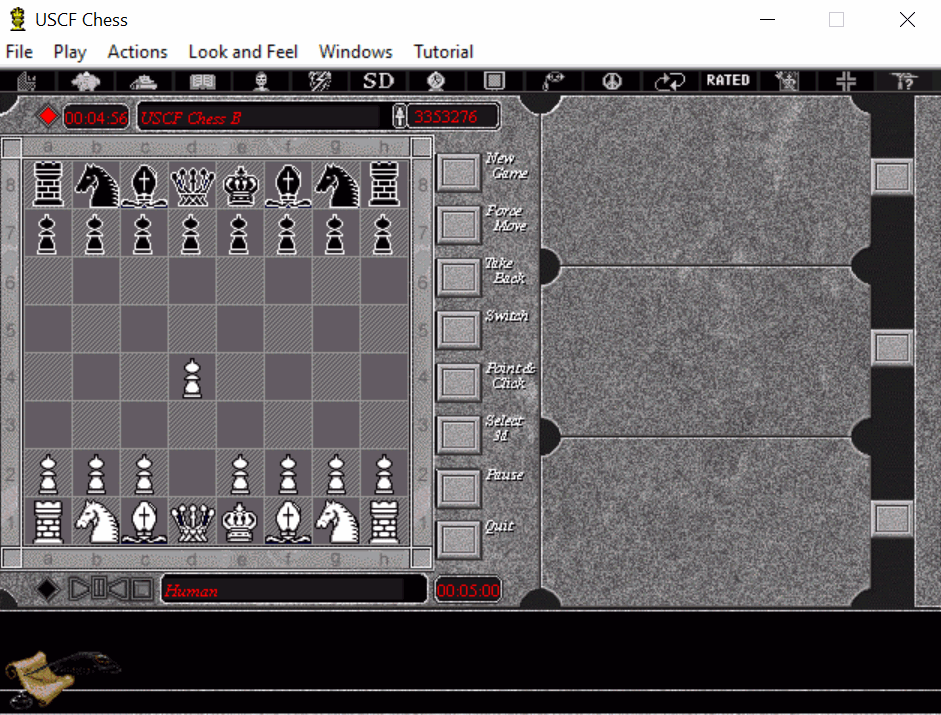Click the person bust toolbar icon
941x715 pixels.
coord(260,80)
